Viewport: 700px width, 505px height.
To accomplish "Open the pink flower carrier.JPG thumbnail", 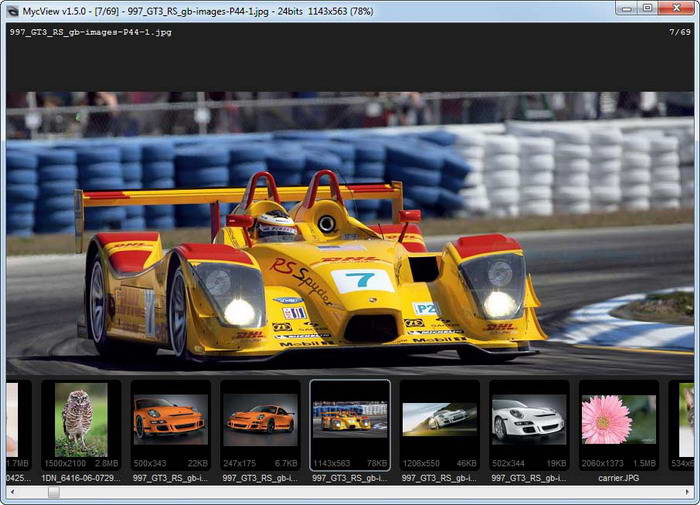I will click(619, 418).
